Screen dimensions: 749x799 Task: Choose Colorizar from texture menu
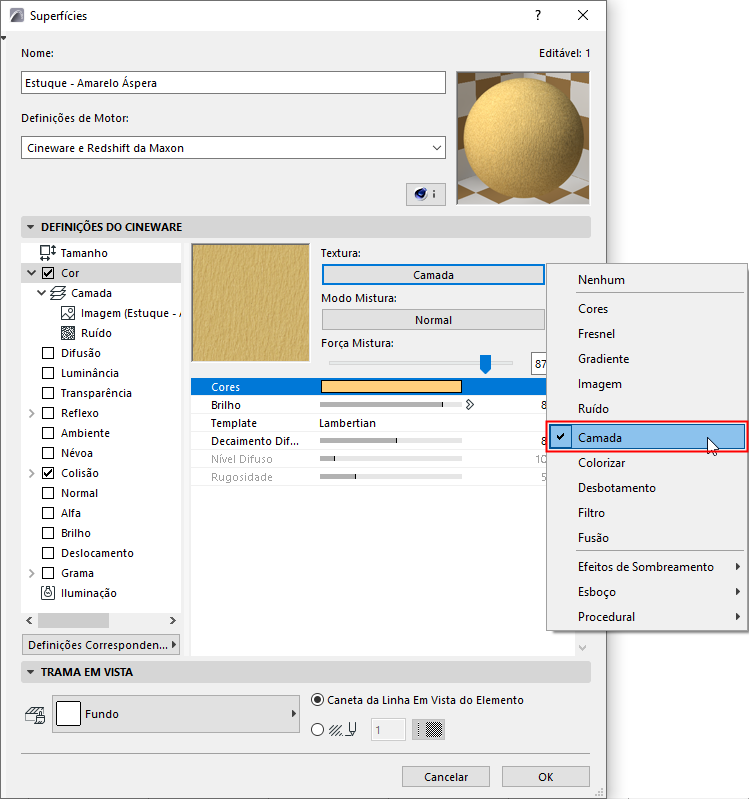pos(647,463)
